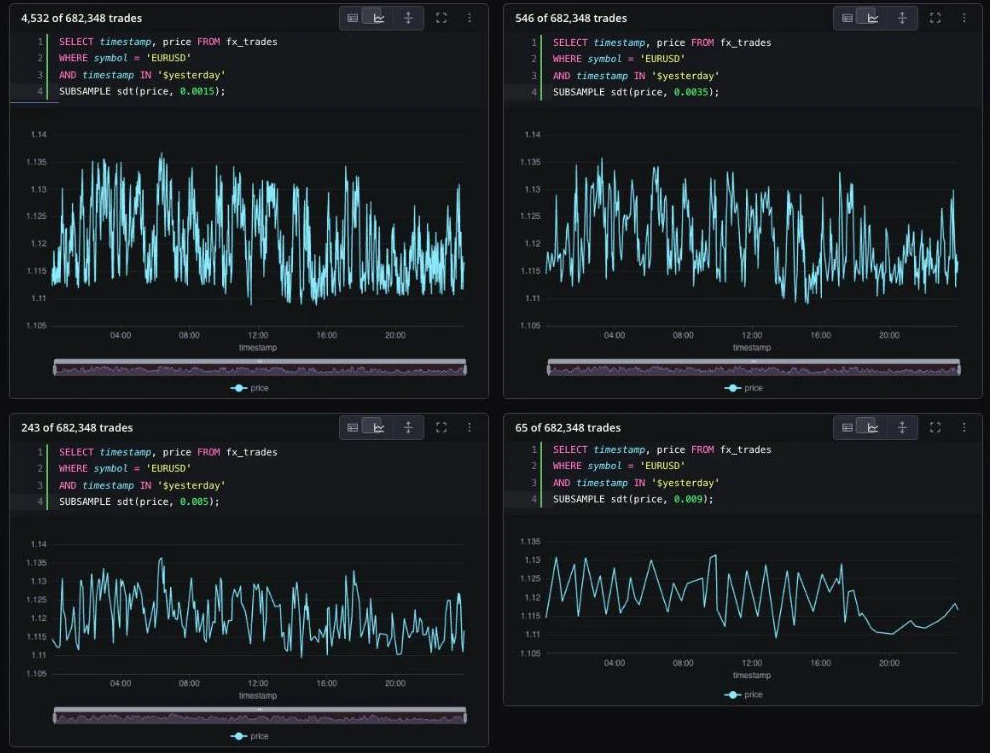Toggle price series legend in 4,532 trades chart
The height and width of the screenshot is (753, 990).
250,388
